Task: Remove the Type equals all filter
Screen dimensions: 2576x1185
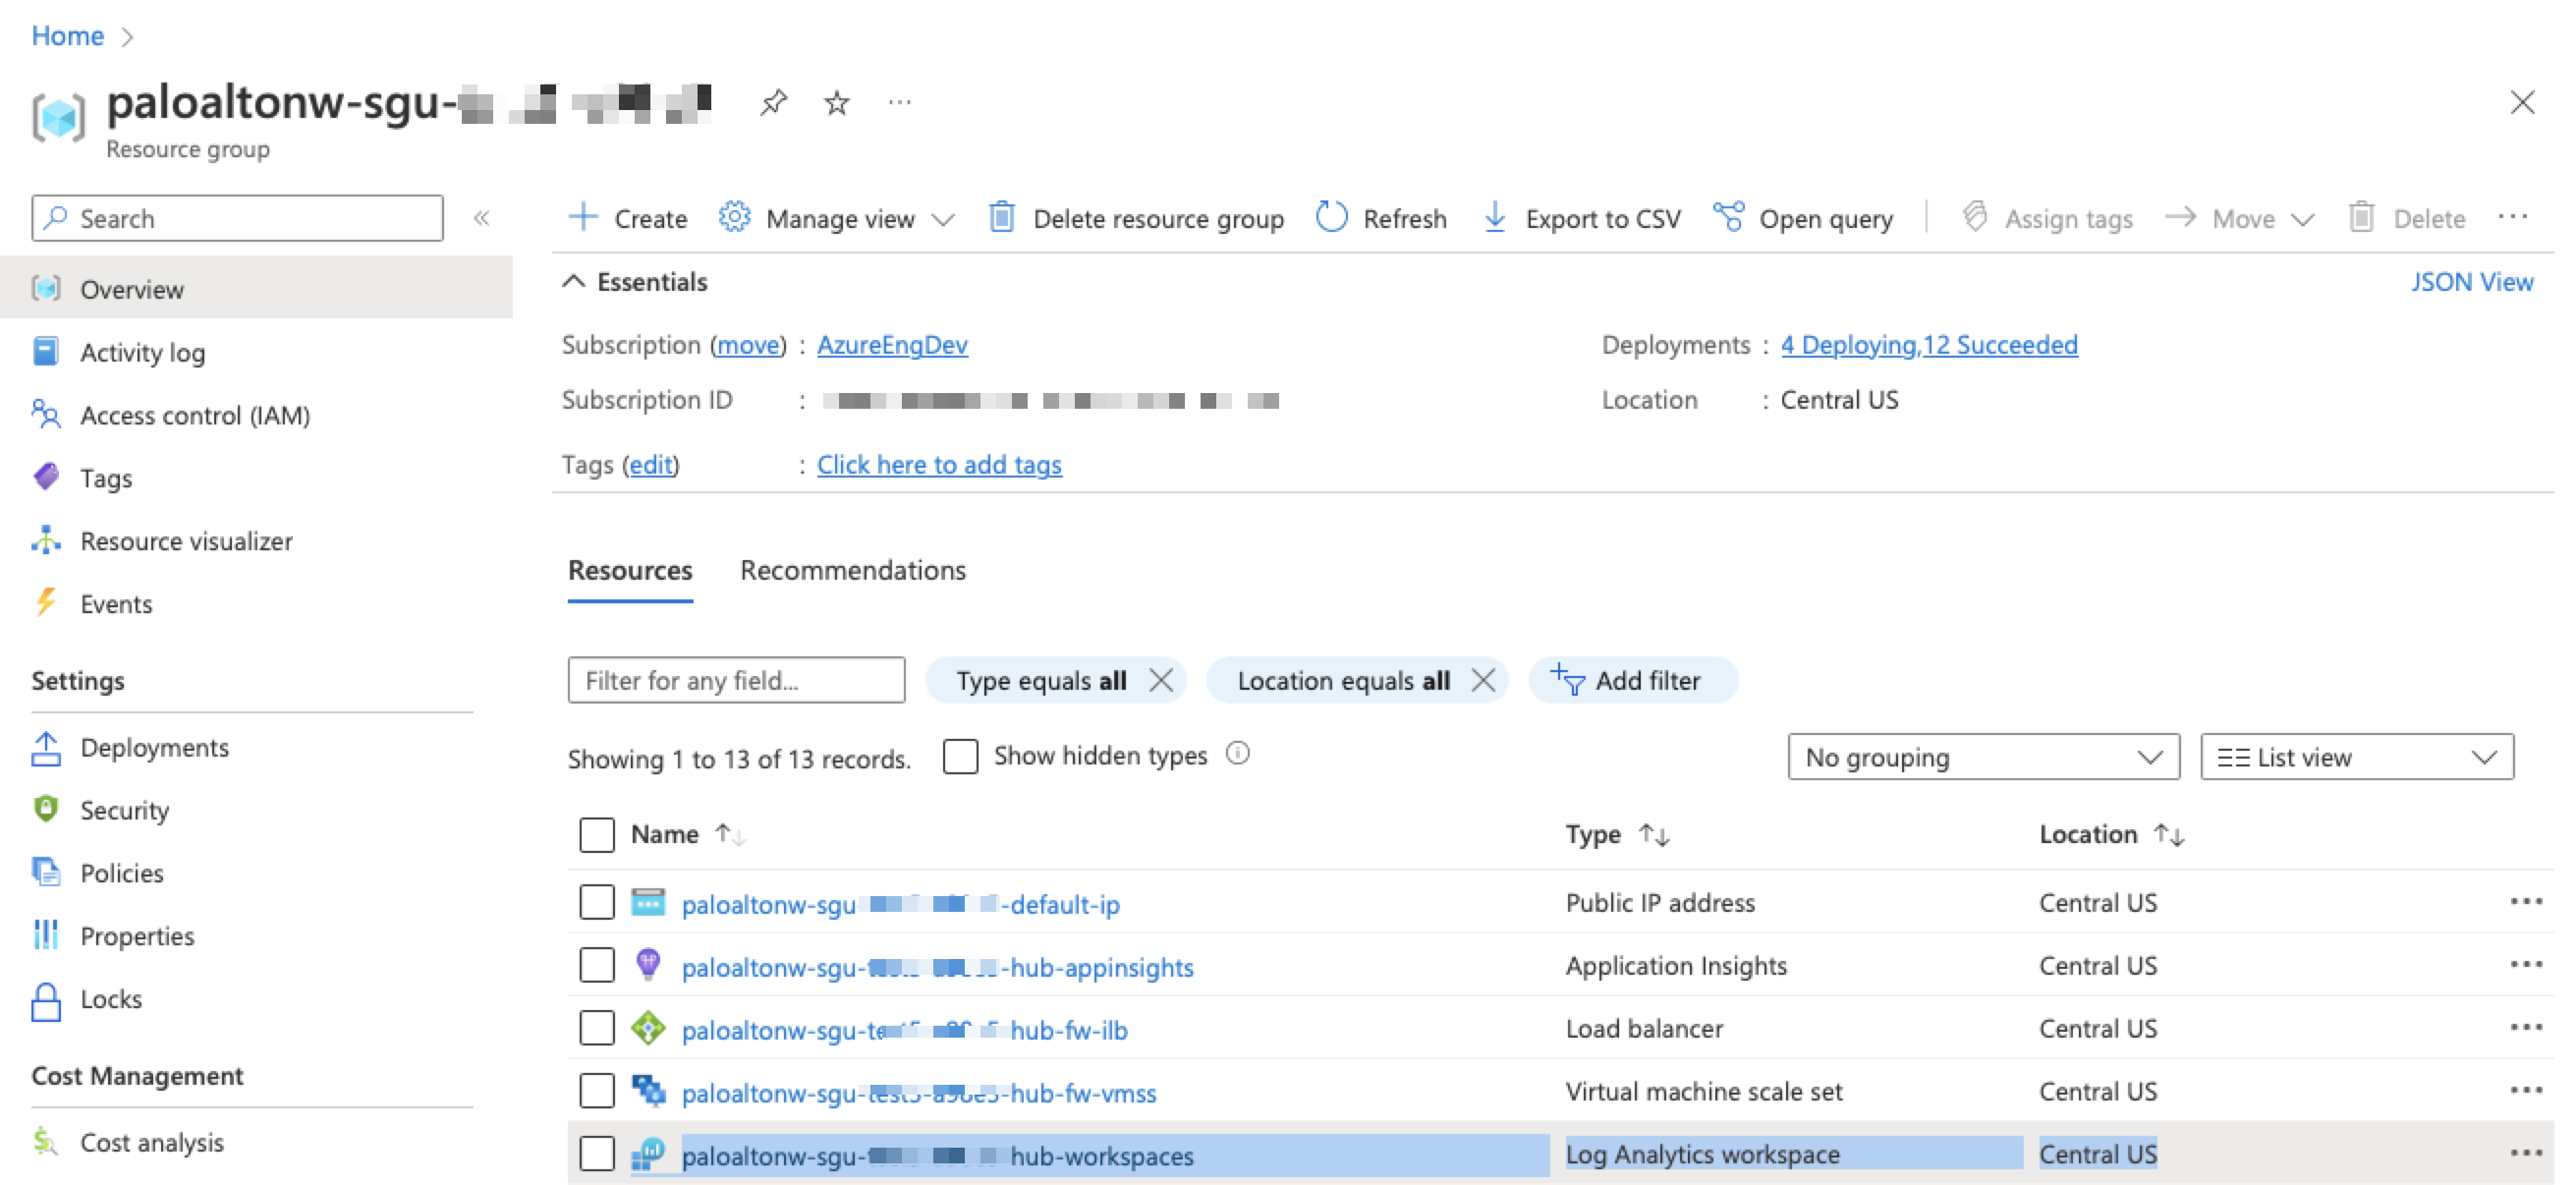Action: 1161,680
